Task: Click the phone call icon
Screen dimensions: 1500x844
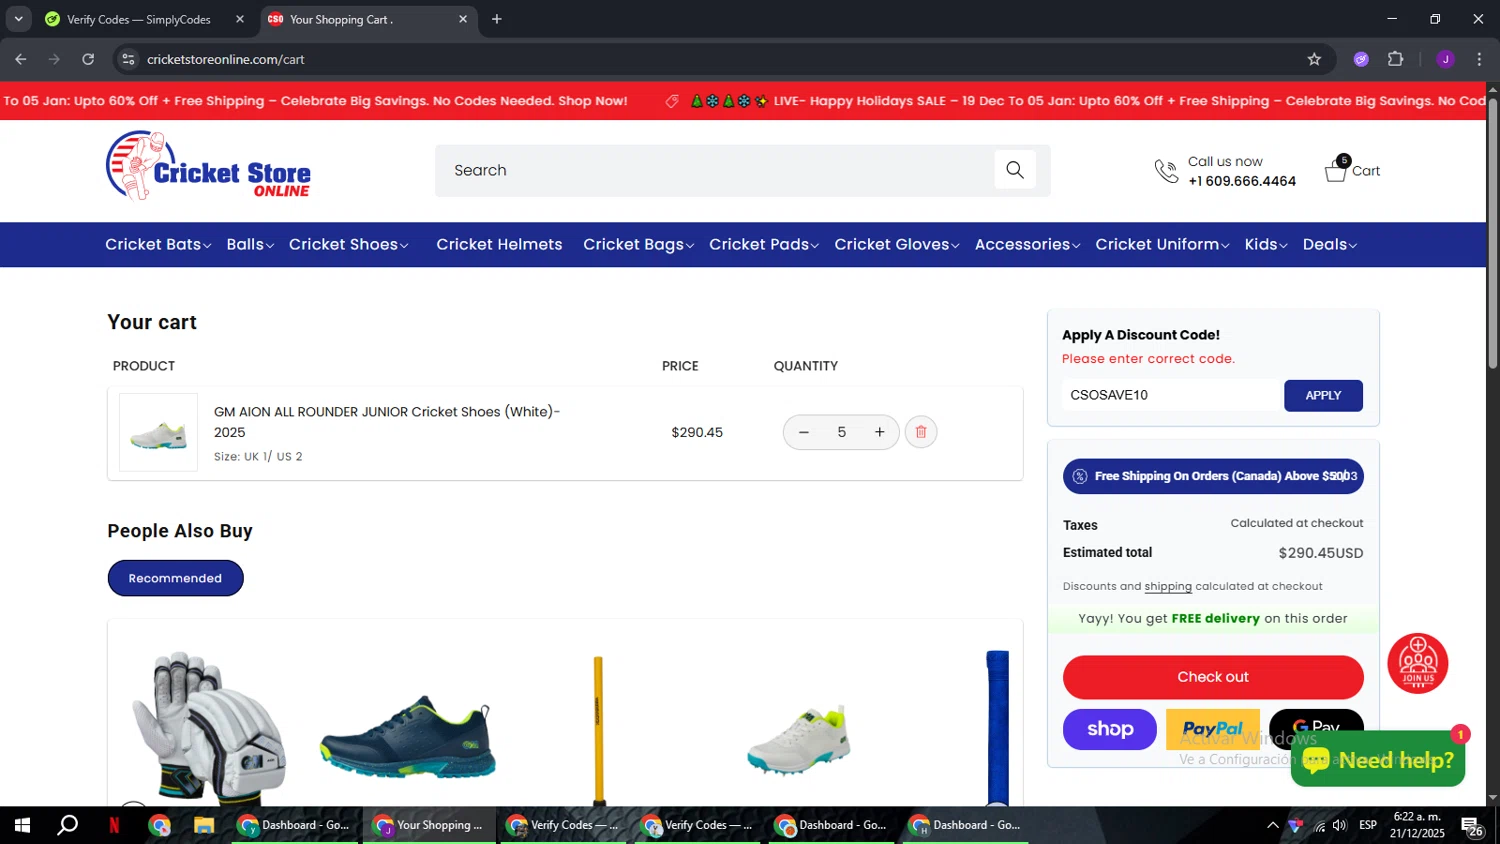Action: pos(1166,171)
